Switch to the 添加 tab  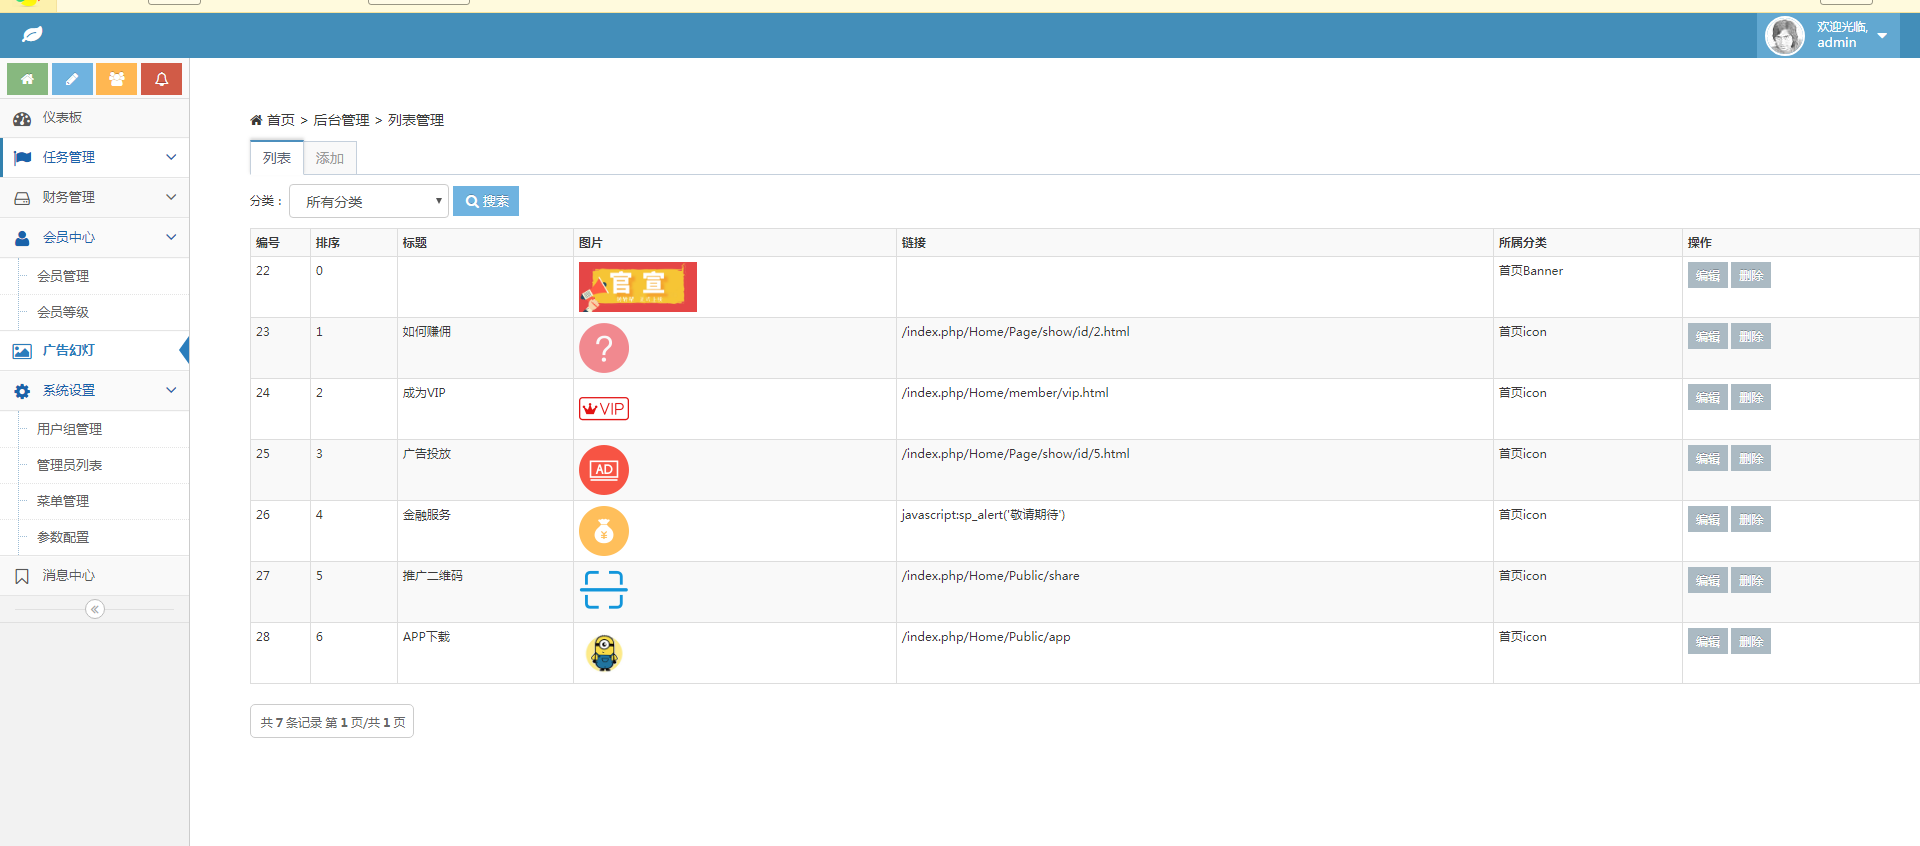[x=329, y=158]
